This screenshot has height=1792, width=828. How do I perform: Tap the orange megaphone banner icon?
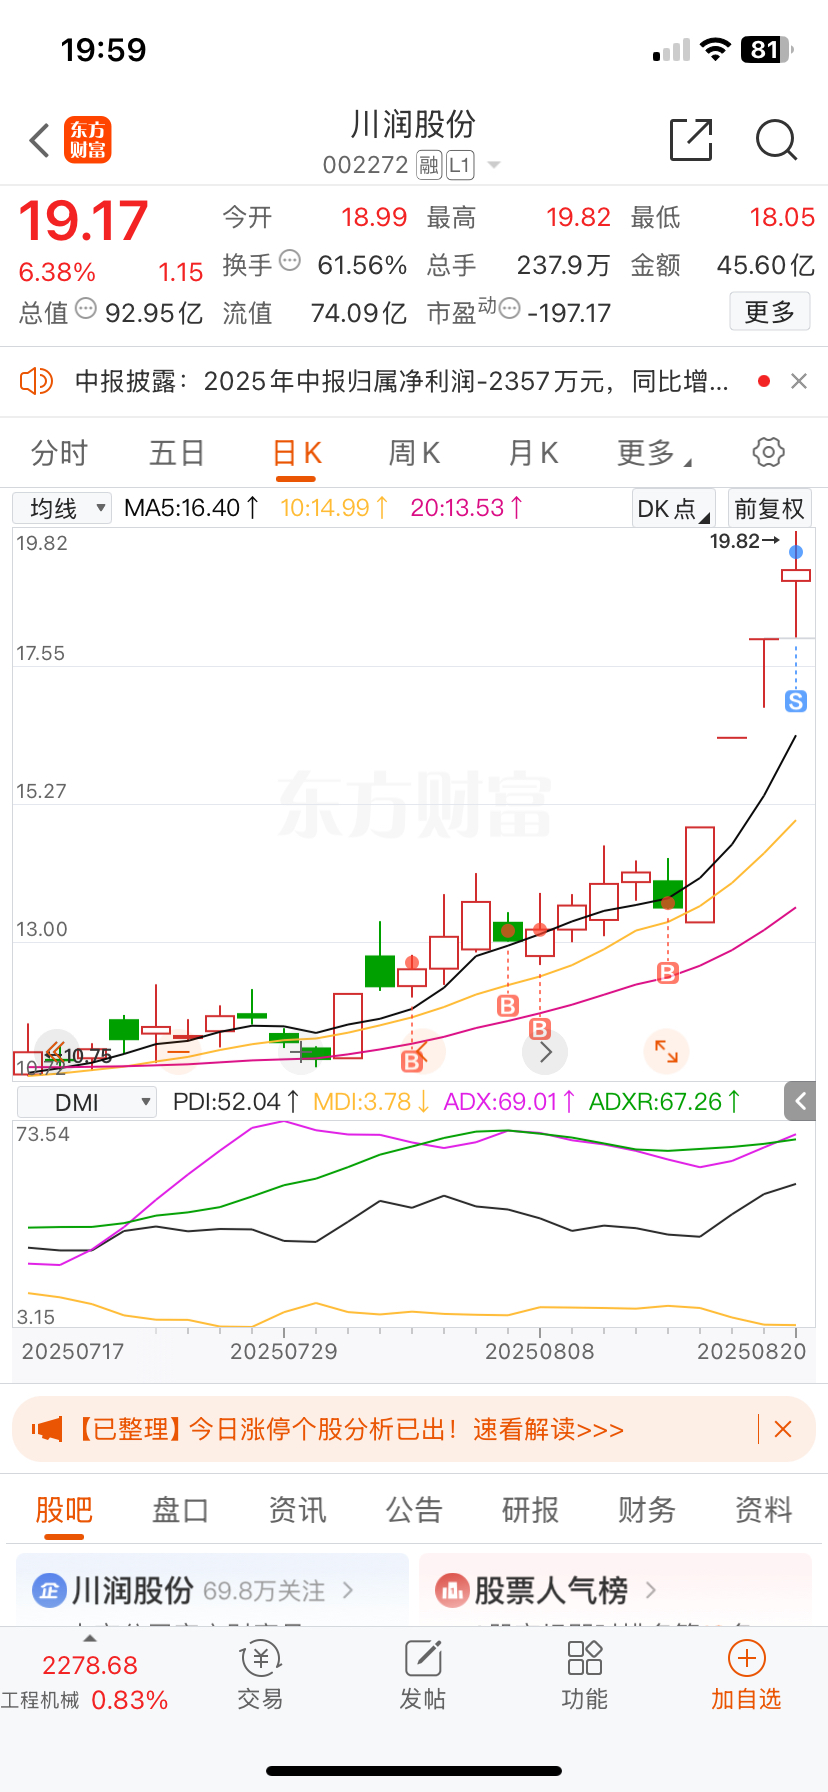47,1429
